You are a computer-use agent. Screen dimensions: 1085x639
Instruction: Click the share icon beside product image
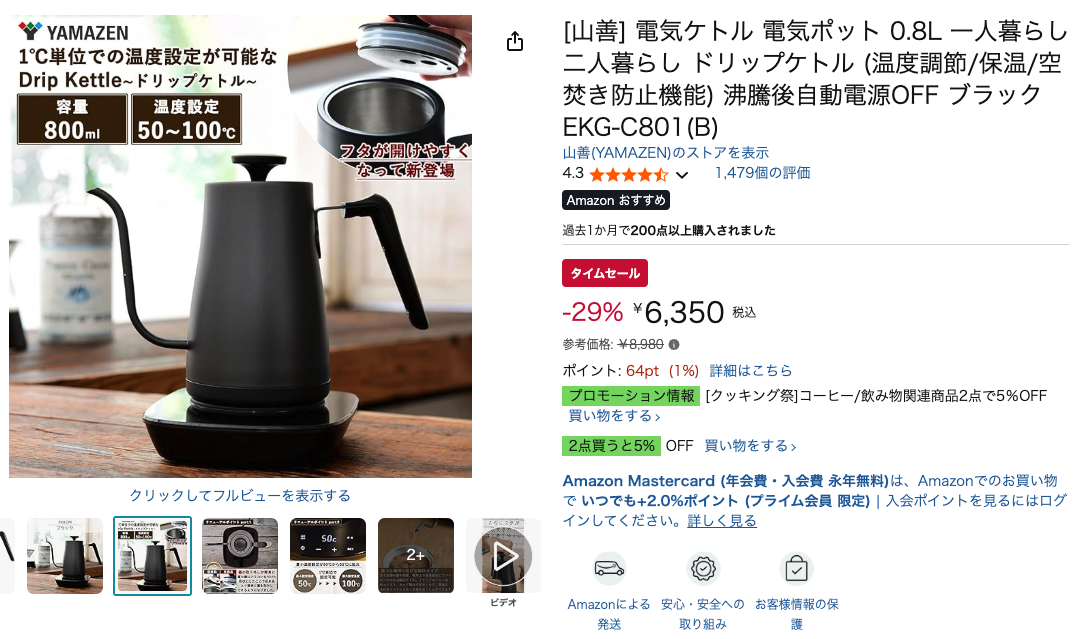pyautogui.click(x=514, y=42)
